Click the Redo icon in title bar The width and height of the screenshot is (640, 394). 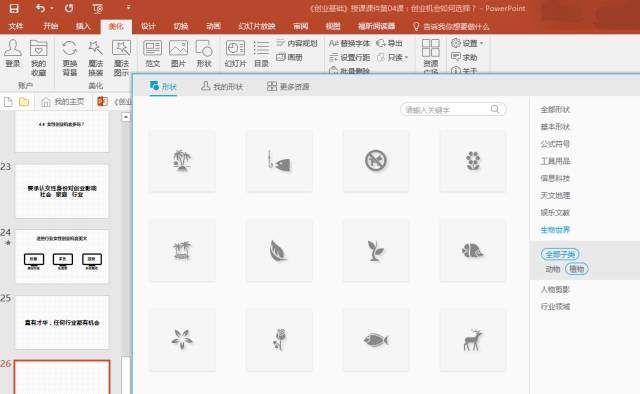(69, 8)
